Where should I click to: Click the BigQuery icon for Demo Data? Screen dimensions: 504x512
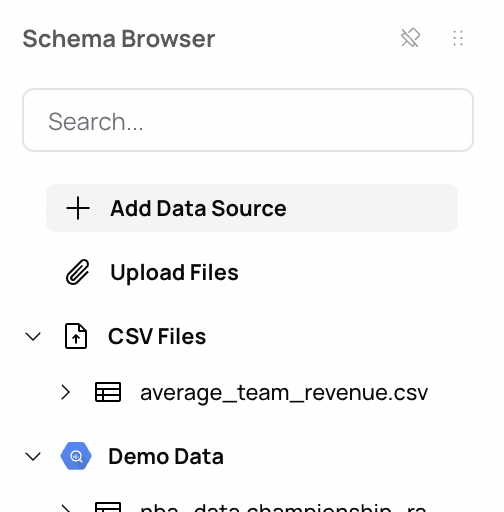coord(76,456)
